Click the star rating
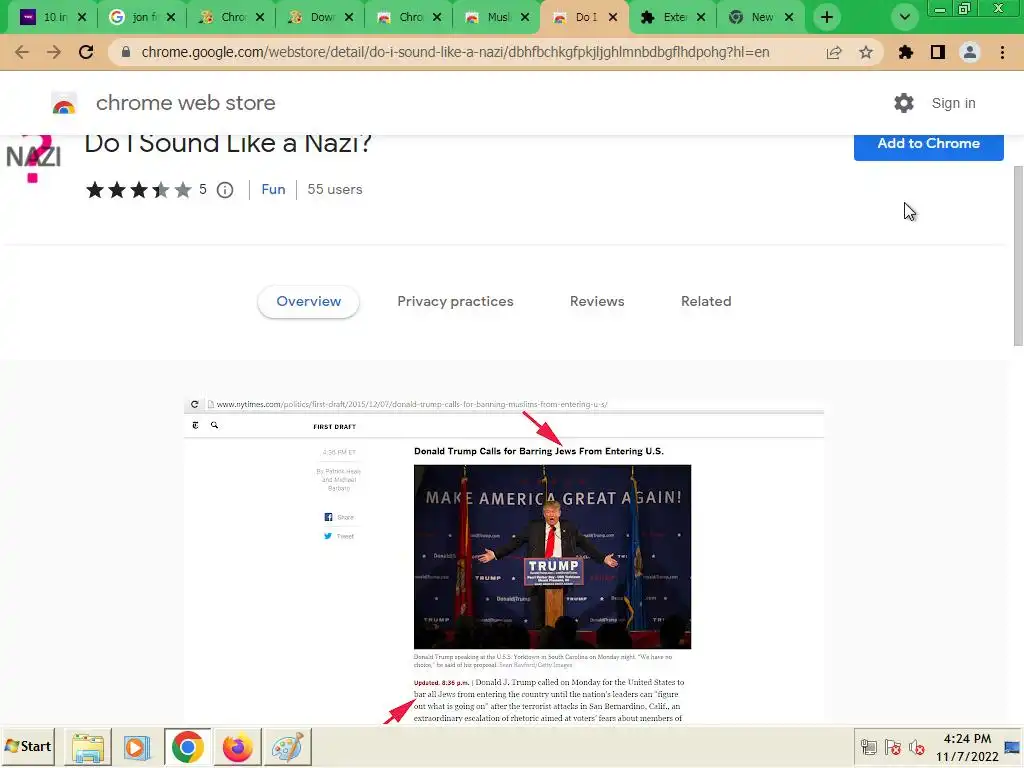1024x768 pixels. 138,190
